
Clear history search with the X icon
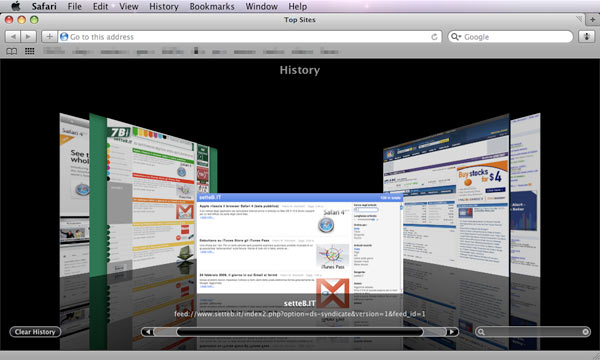[x=585, y=332]
